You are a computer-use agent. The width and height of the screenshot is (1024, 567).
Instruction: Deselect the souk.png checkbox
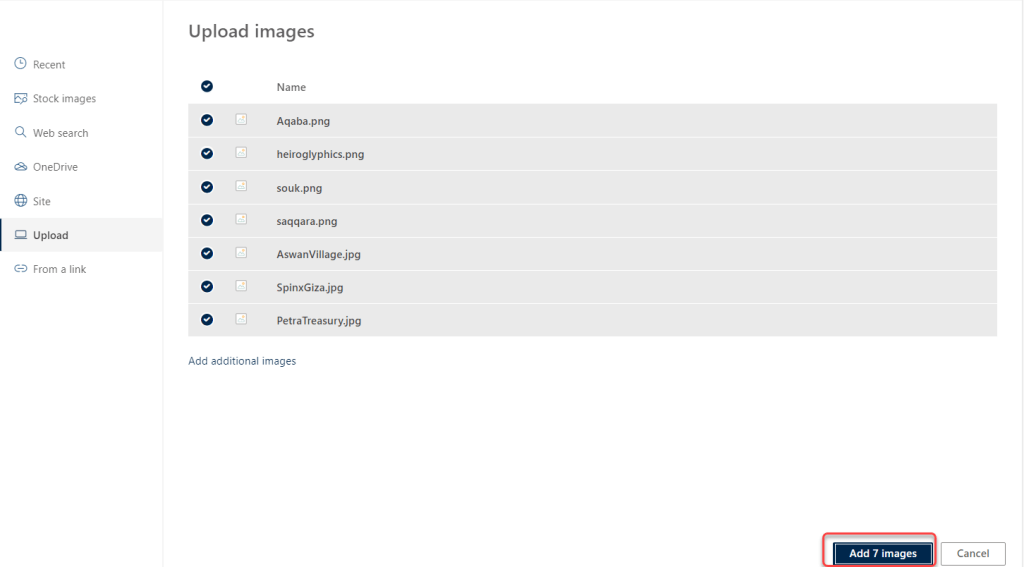[207, 187]
